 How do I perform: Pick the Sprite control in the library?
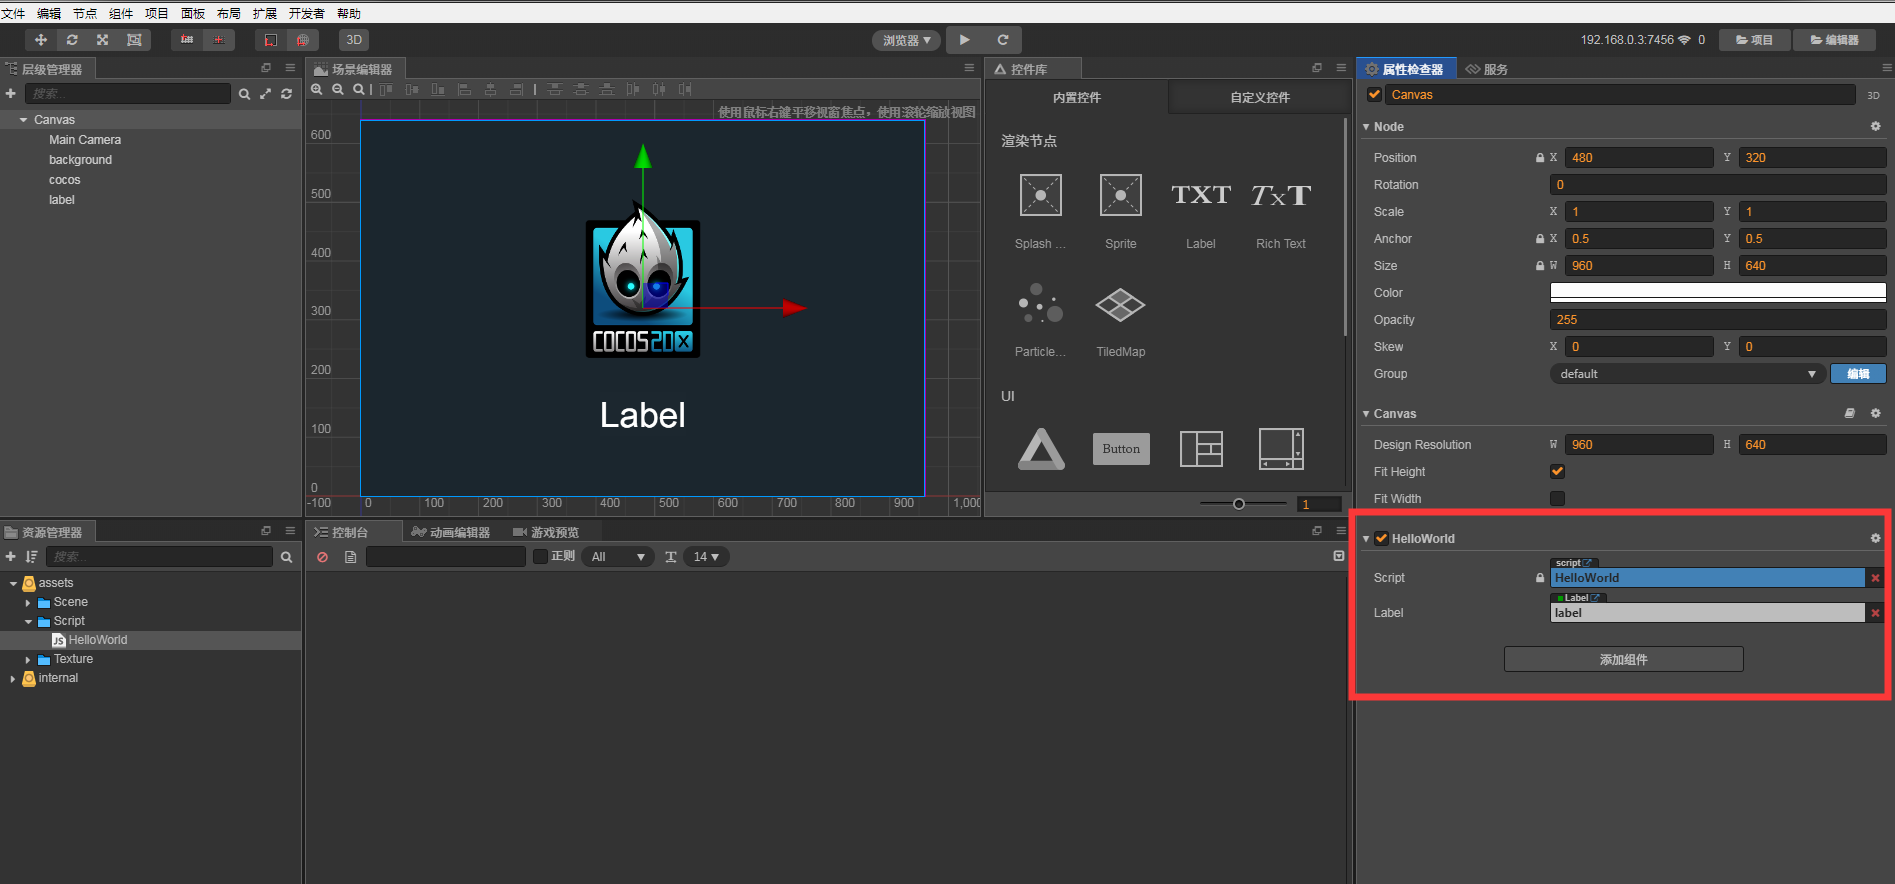[x=1121, y=195]
